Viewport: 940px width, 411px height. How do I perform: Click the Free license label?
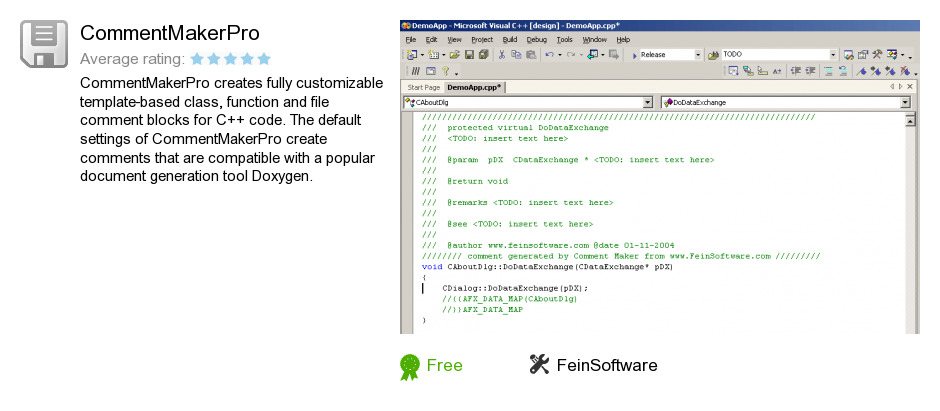tap(444, 365)
